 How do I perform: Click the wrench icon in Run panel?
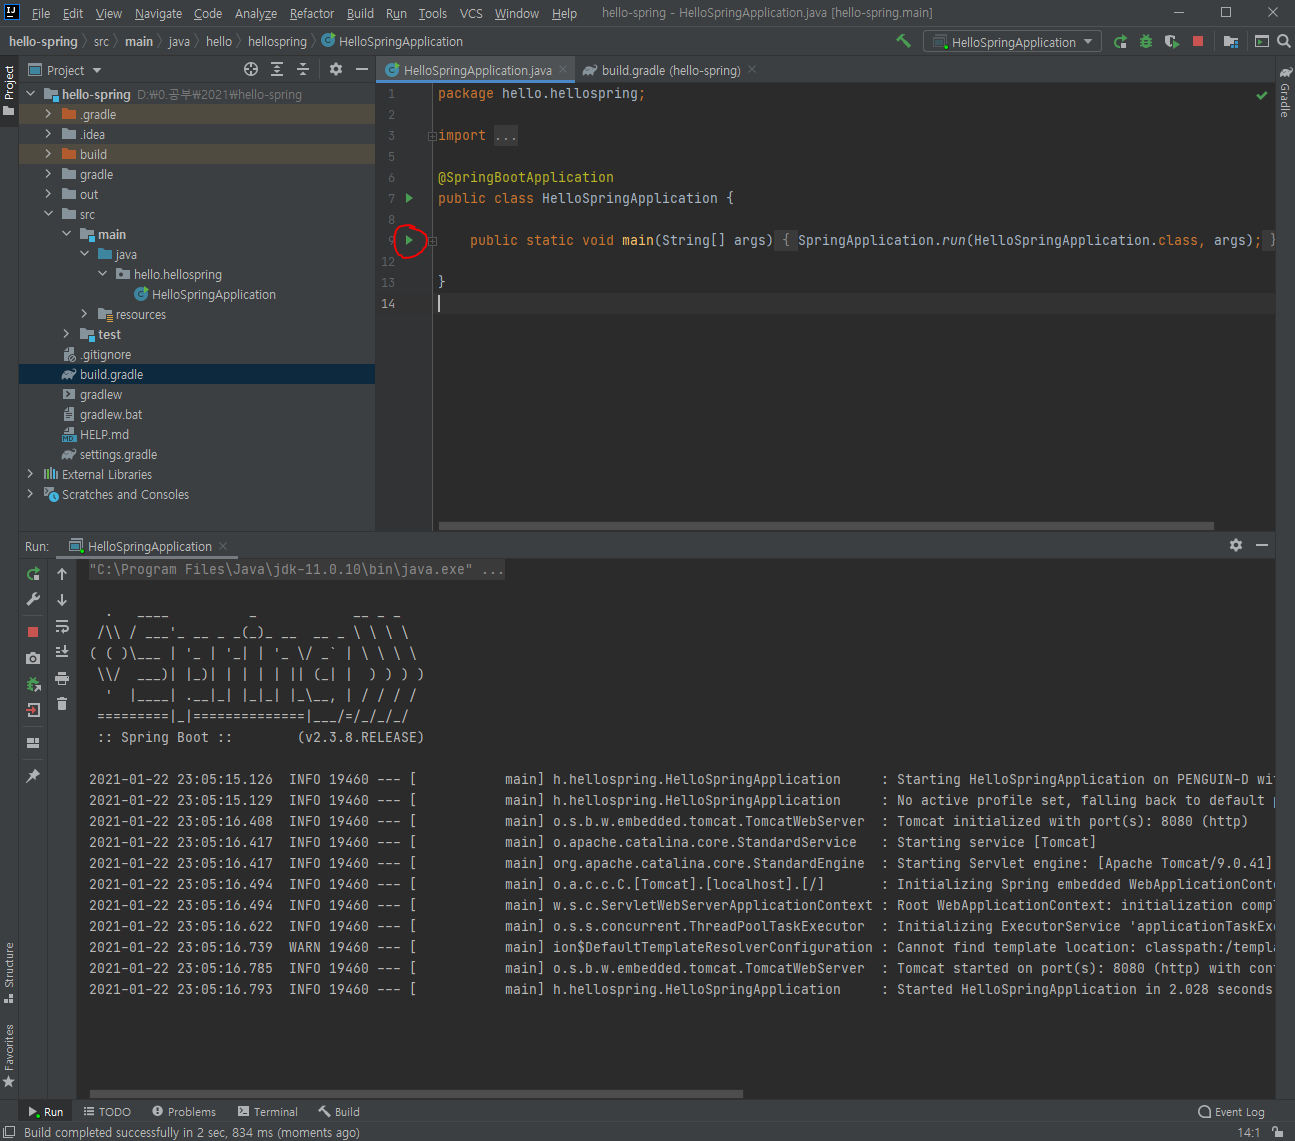pos(33,599)
